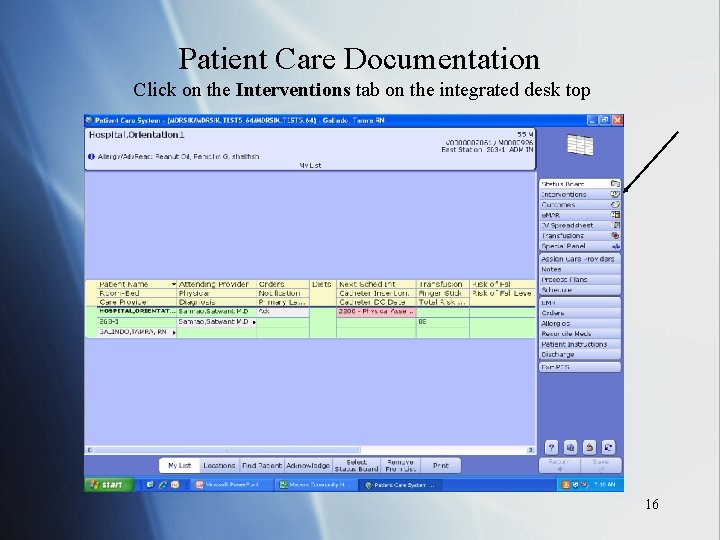
Task: Click the lock icon in bottom-right group
Action: click(x=590, y=447)
